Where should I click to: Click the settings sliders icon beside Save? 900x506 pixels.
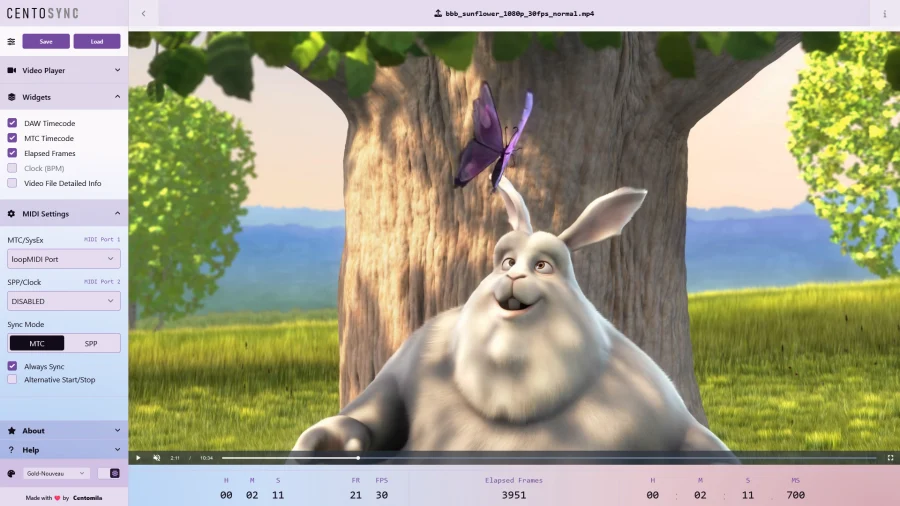point(11,41)
